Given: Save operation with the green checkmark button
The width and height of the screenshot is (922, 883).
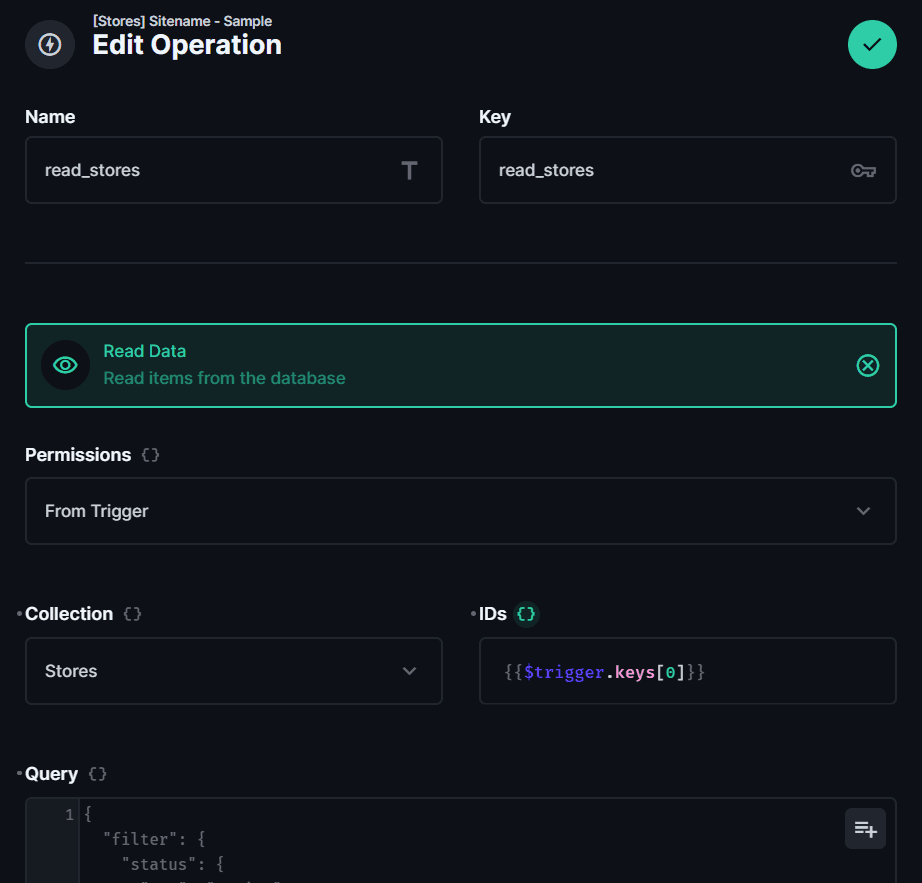Looking at the screenshot, I should pos(872,44).
